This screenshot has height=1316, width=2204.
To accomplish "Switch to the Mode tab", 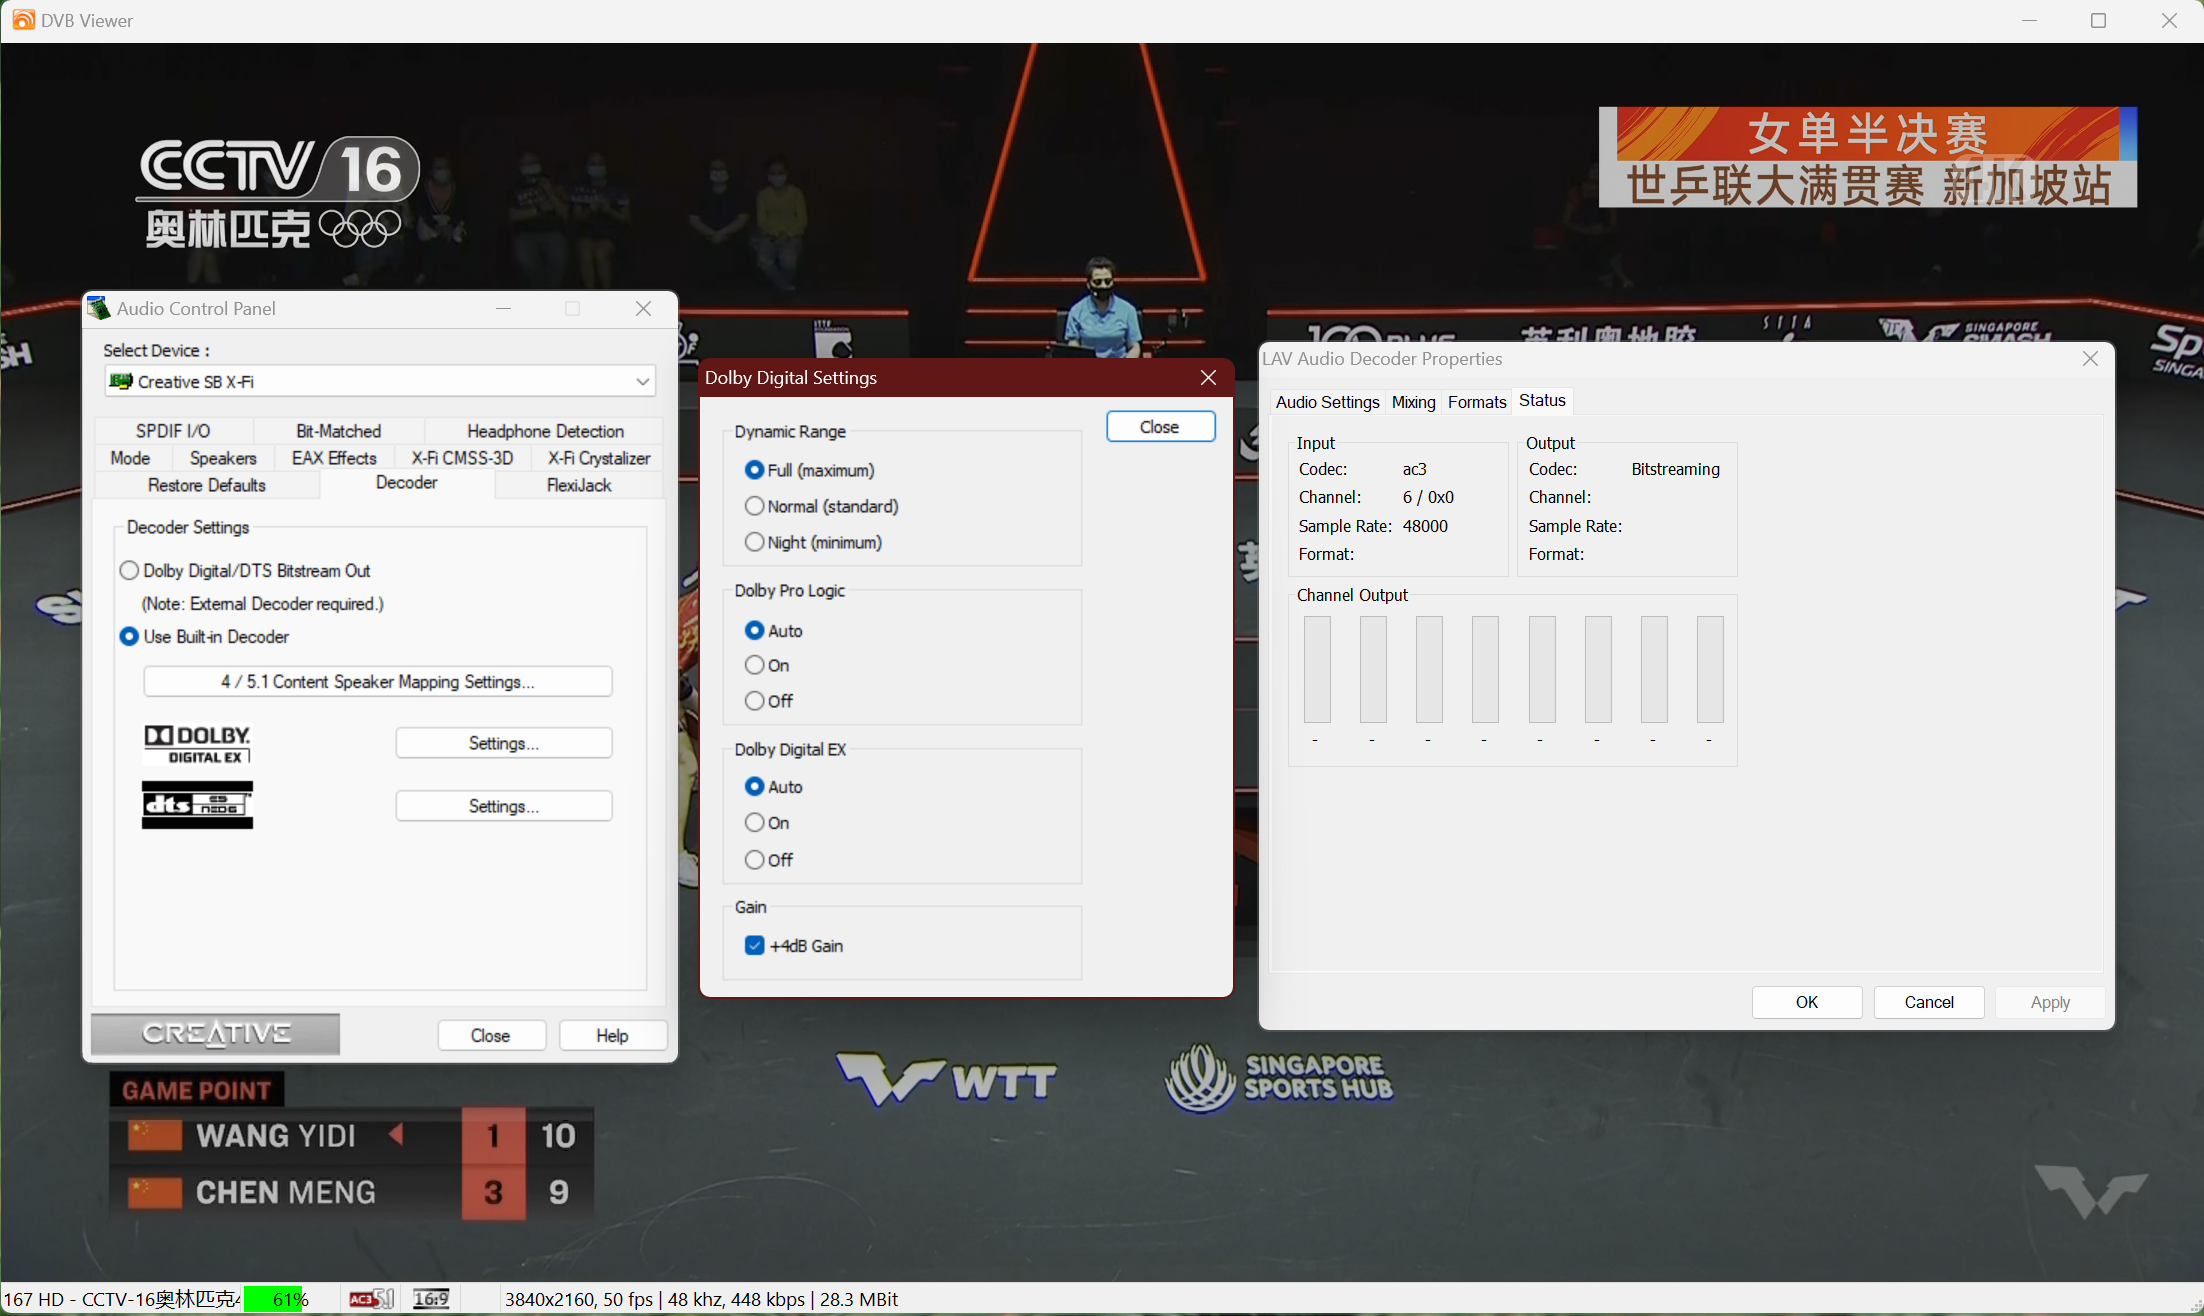I will [131, 458].
